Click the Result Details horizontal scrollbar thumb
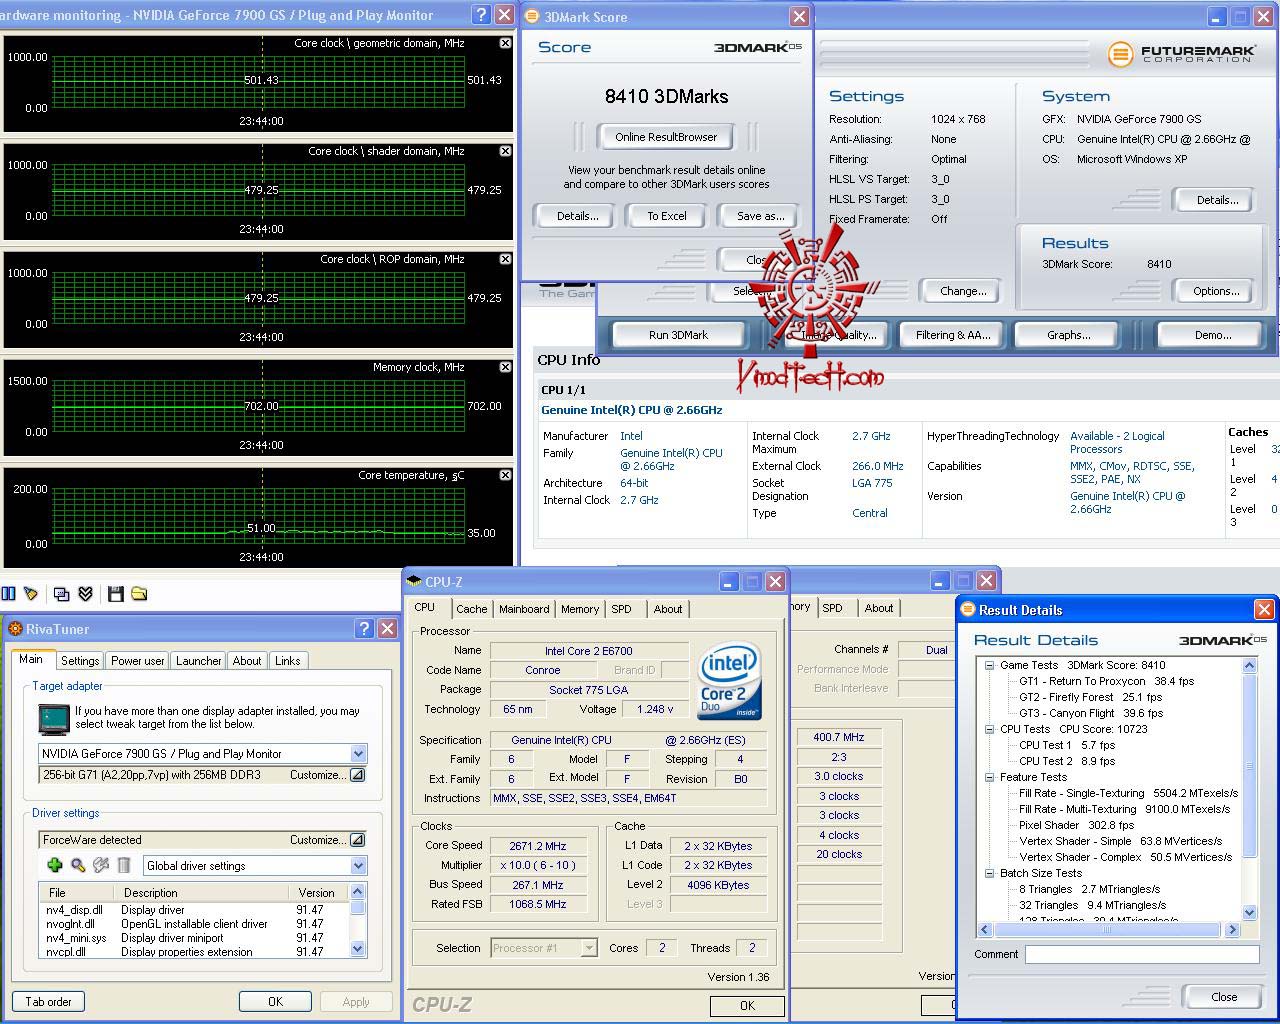The height and width of the screenshot is (1024, 1280). 1107,930
